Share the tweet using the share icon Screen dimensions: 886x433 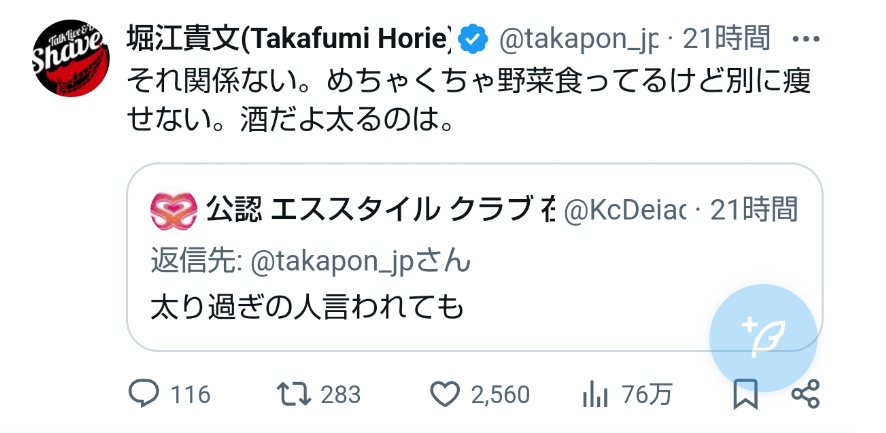(805, 394)
